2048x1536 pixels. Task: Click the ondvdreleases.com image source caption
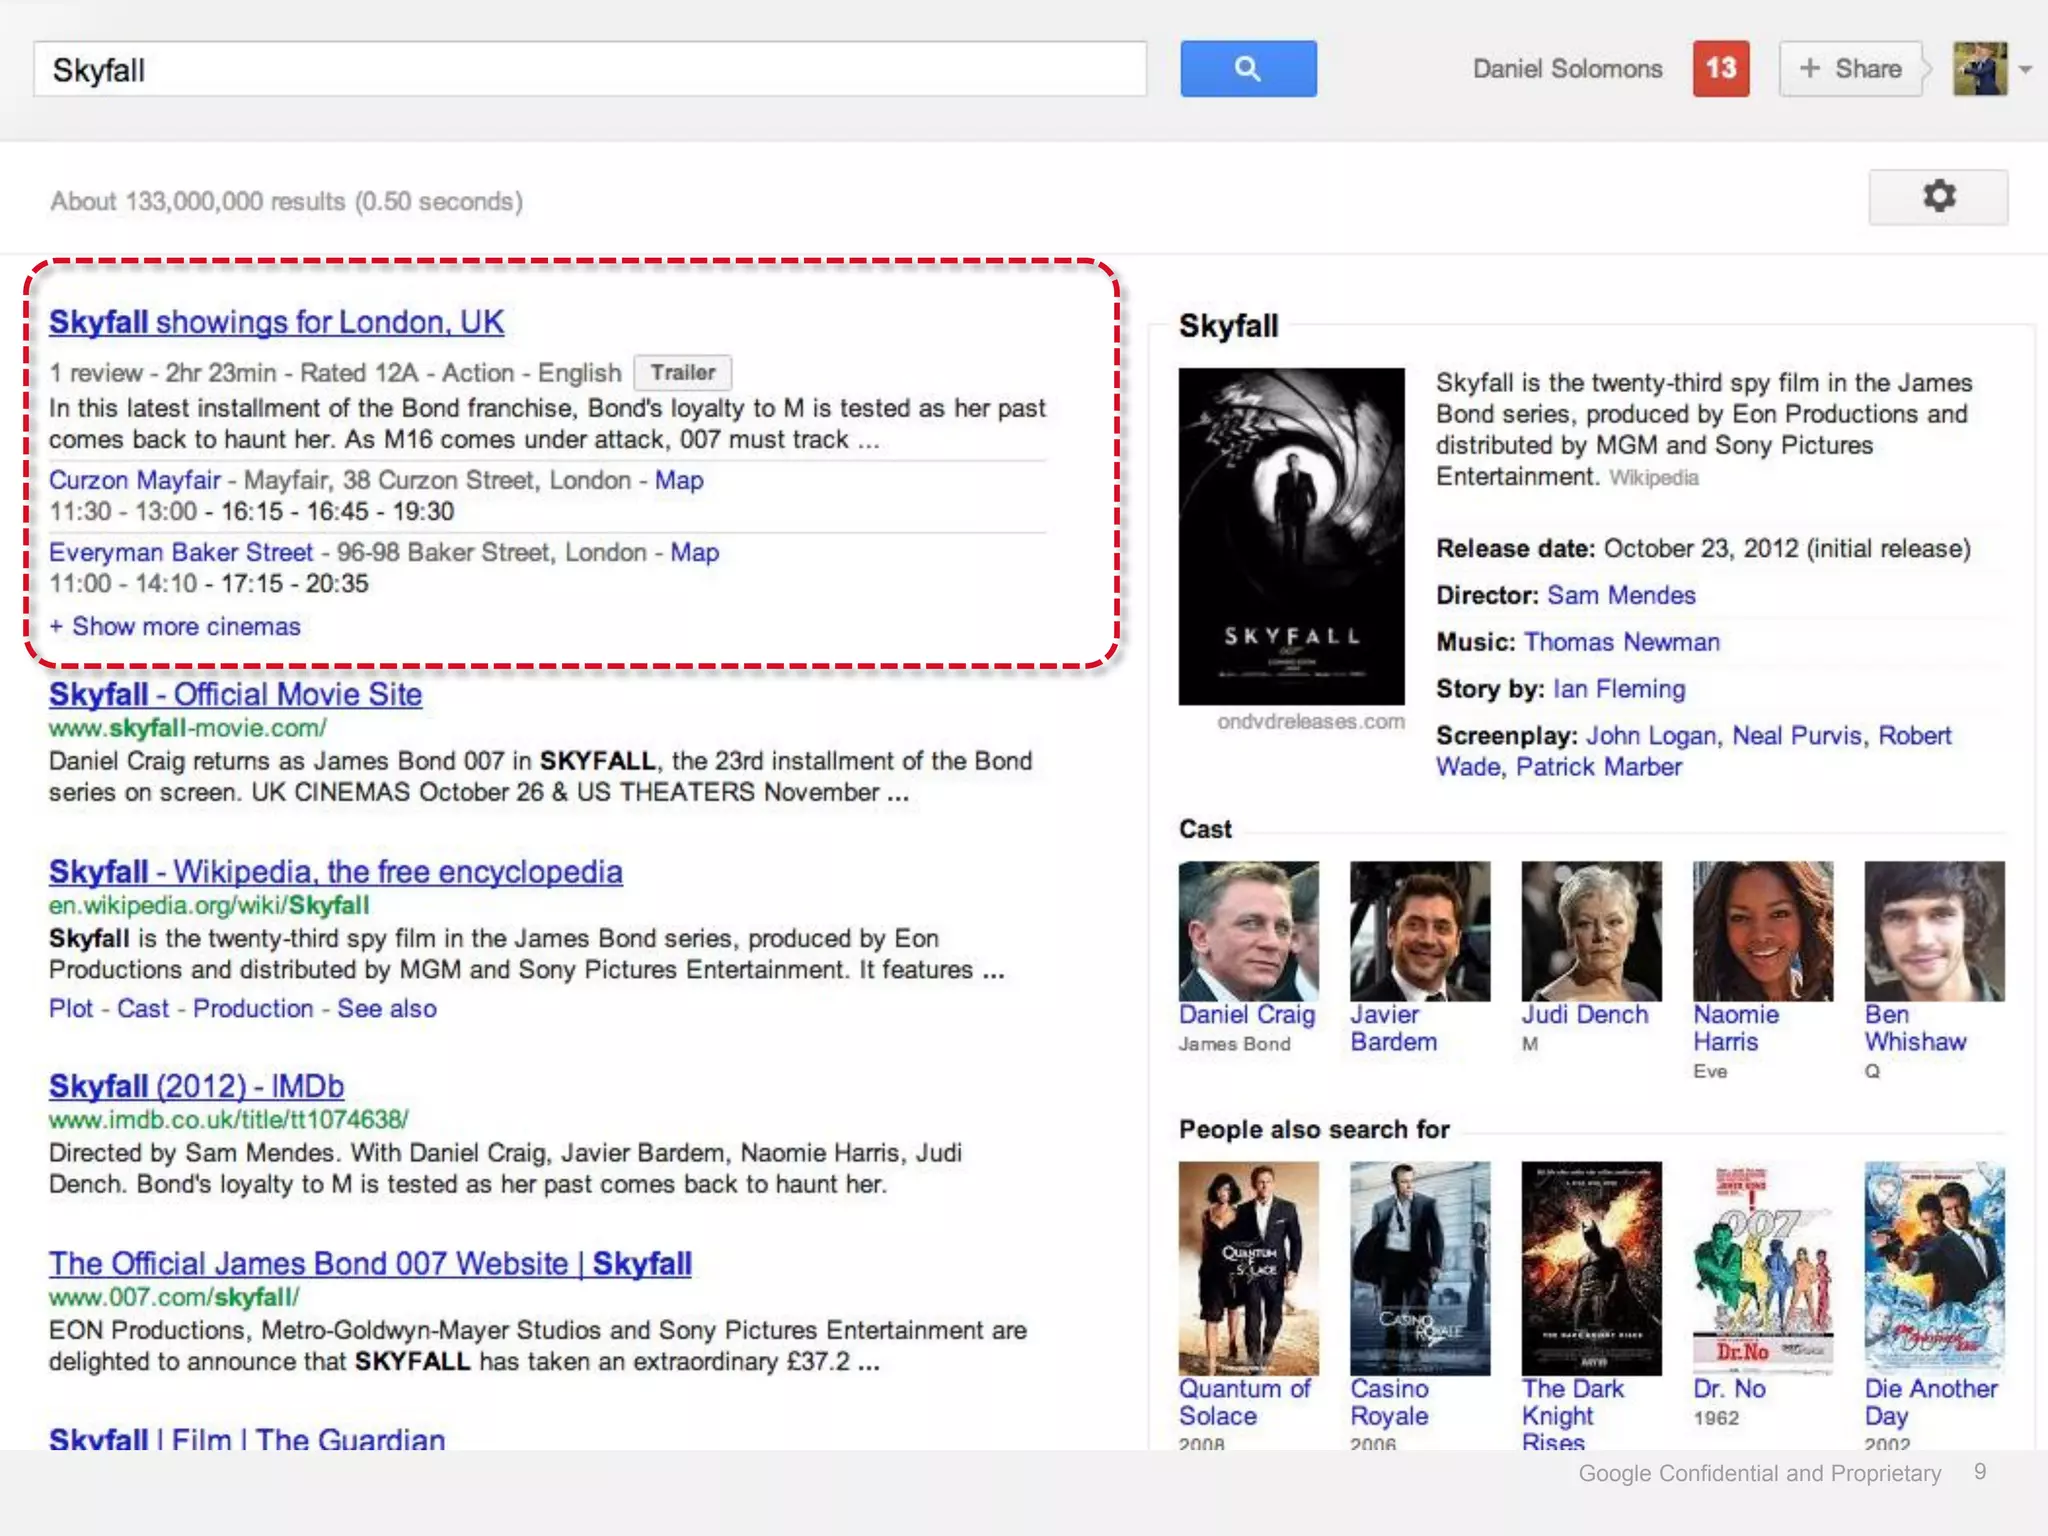click(1310, 722)
